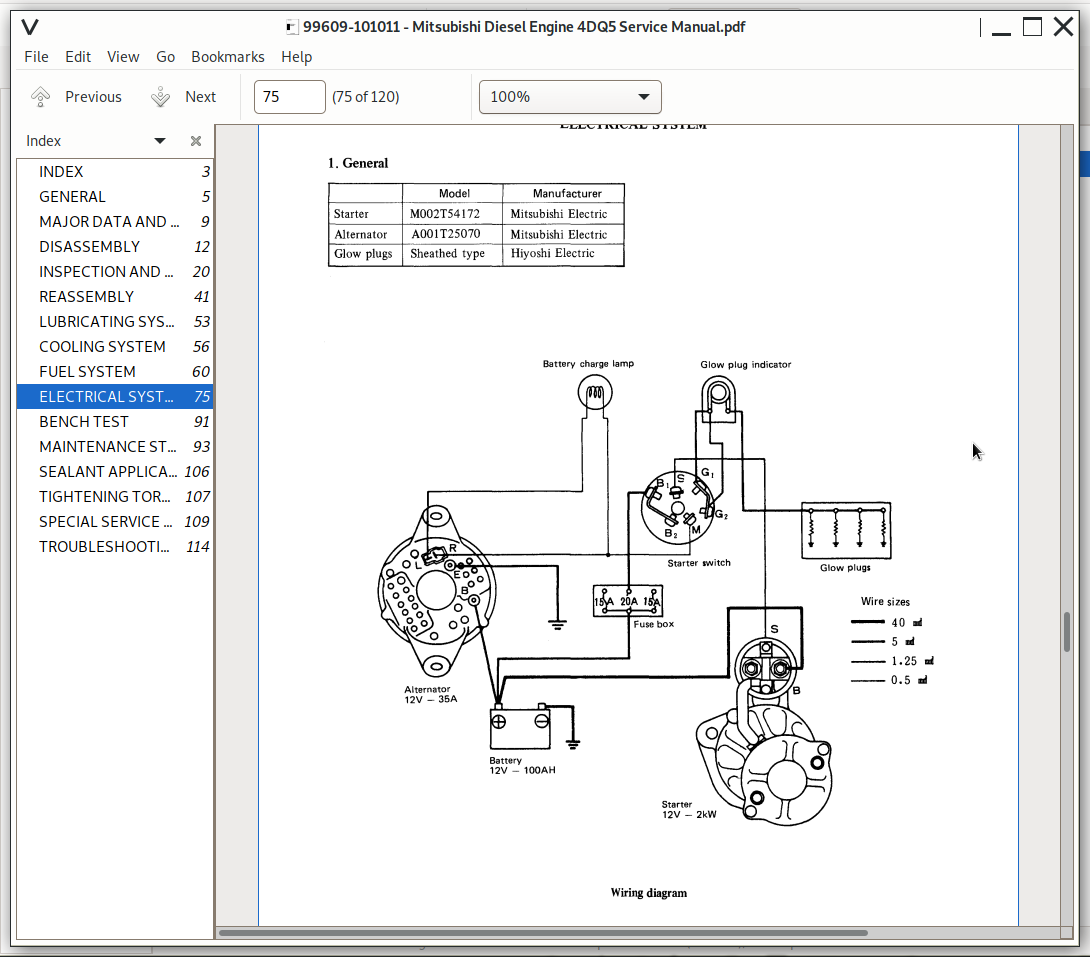Click the Next page navigation icon
This screenshot has width=1090, height=957.
click(x=160, y=96)
